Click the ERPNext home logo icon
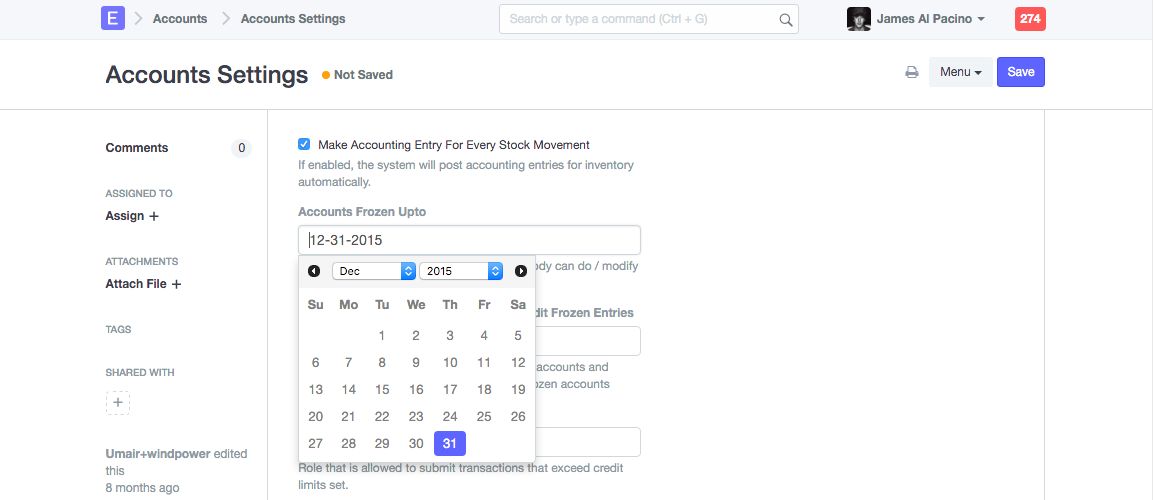Screen dimensions: 1153x500 (113, 19)
